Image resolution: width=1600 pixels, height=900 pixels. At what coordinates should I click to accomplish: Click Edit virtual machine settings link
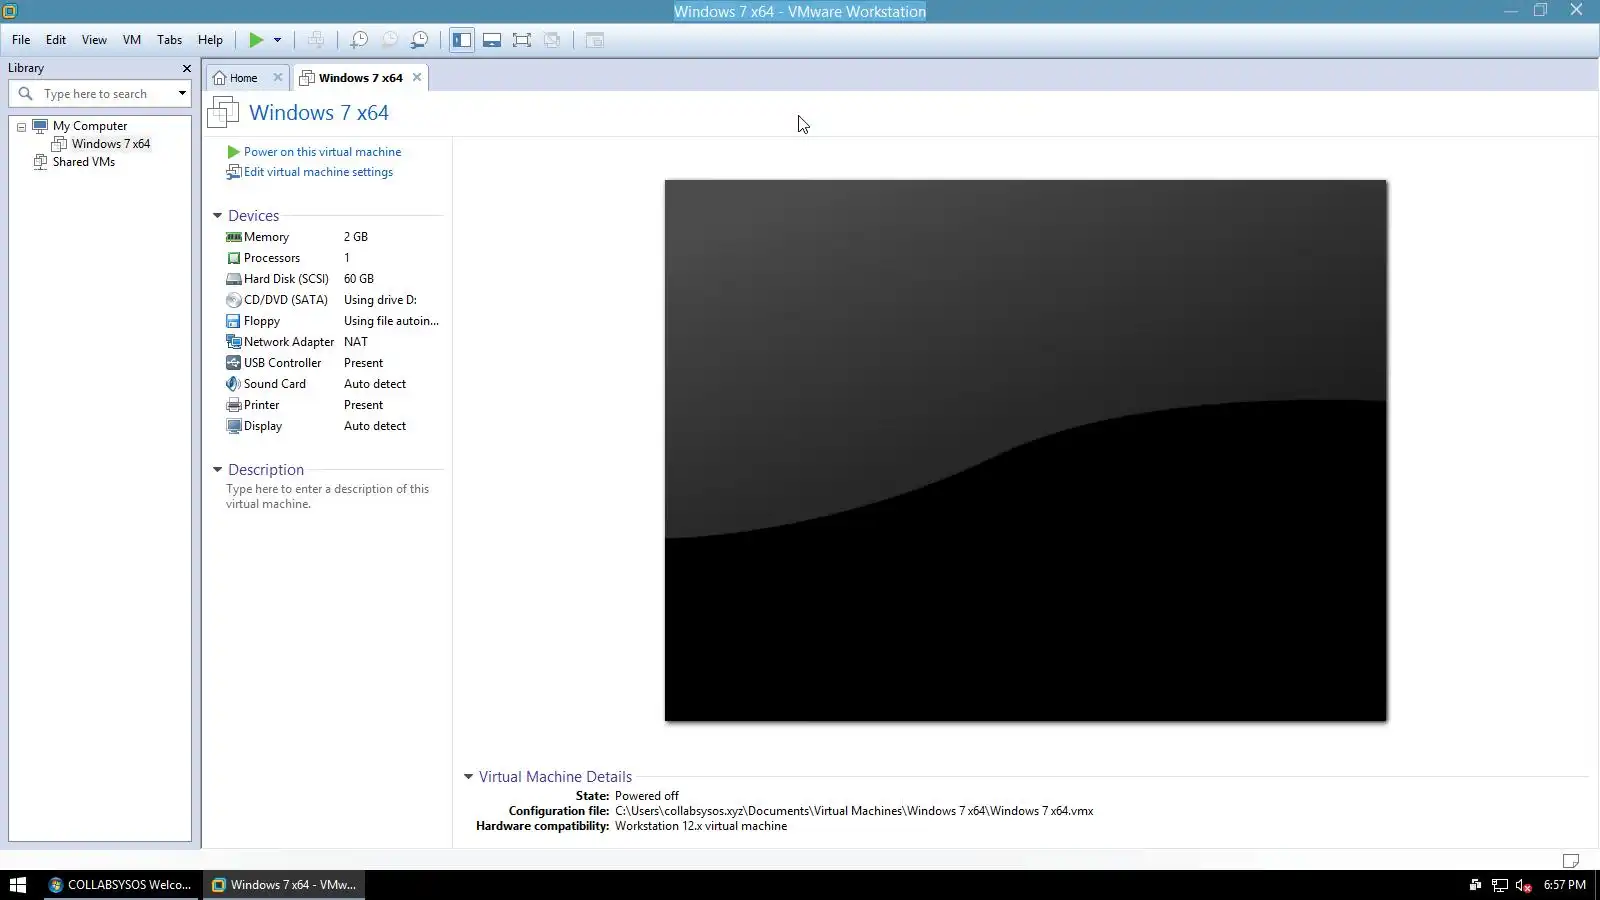pyautogui.click(x=318, y=172)
